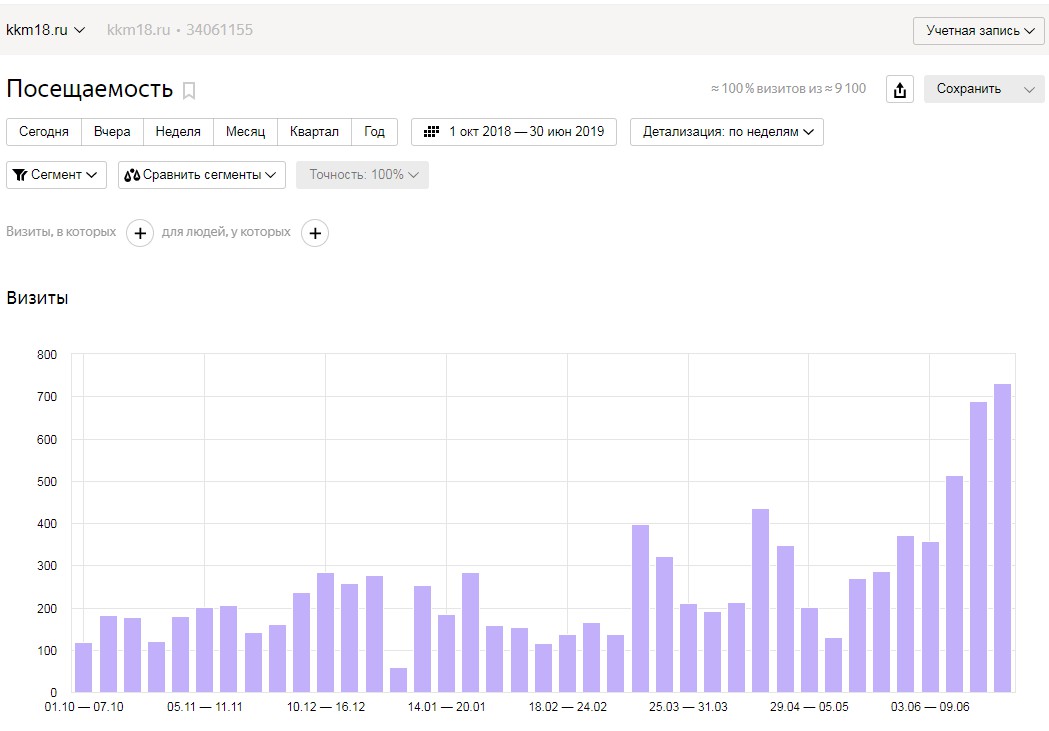Open the Сегмент dropdown

pyautogui.click(x=56, y=175)
